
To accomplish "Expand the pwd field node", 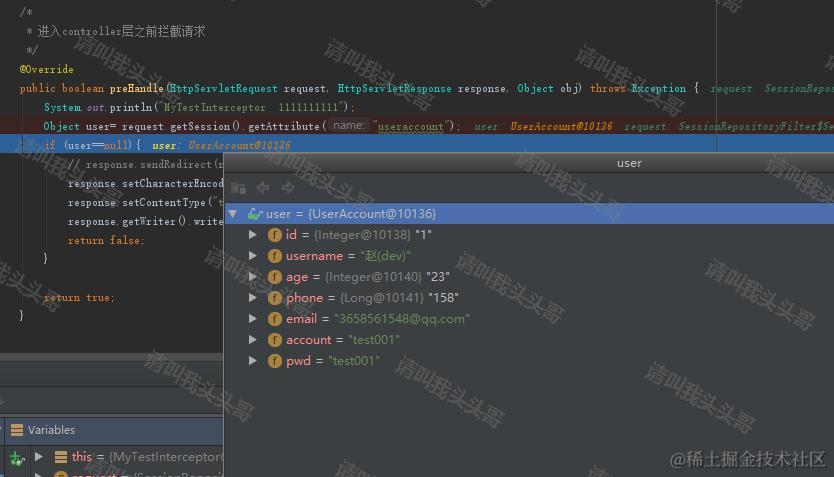I will 253,361.
